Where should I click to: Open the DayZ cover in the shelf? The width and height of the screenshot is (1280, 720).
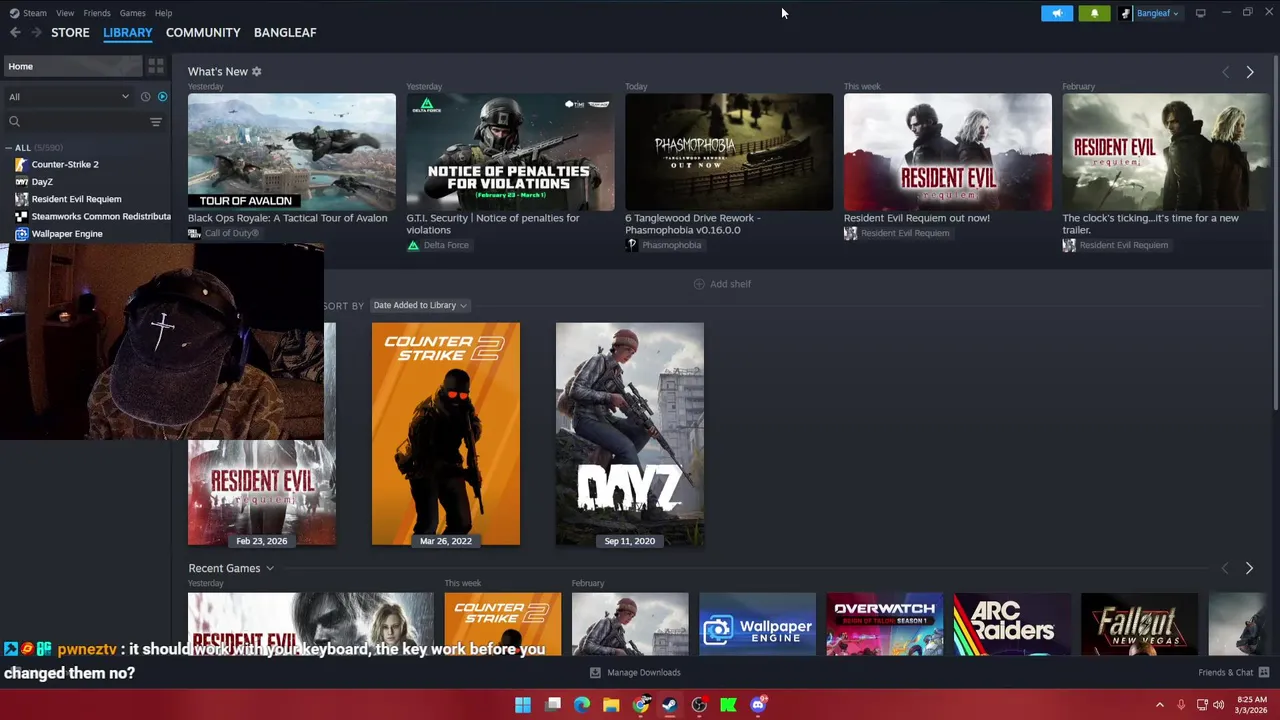[630, 434]
